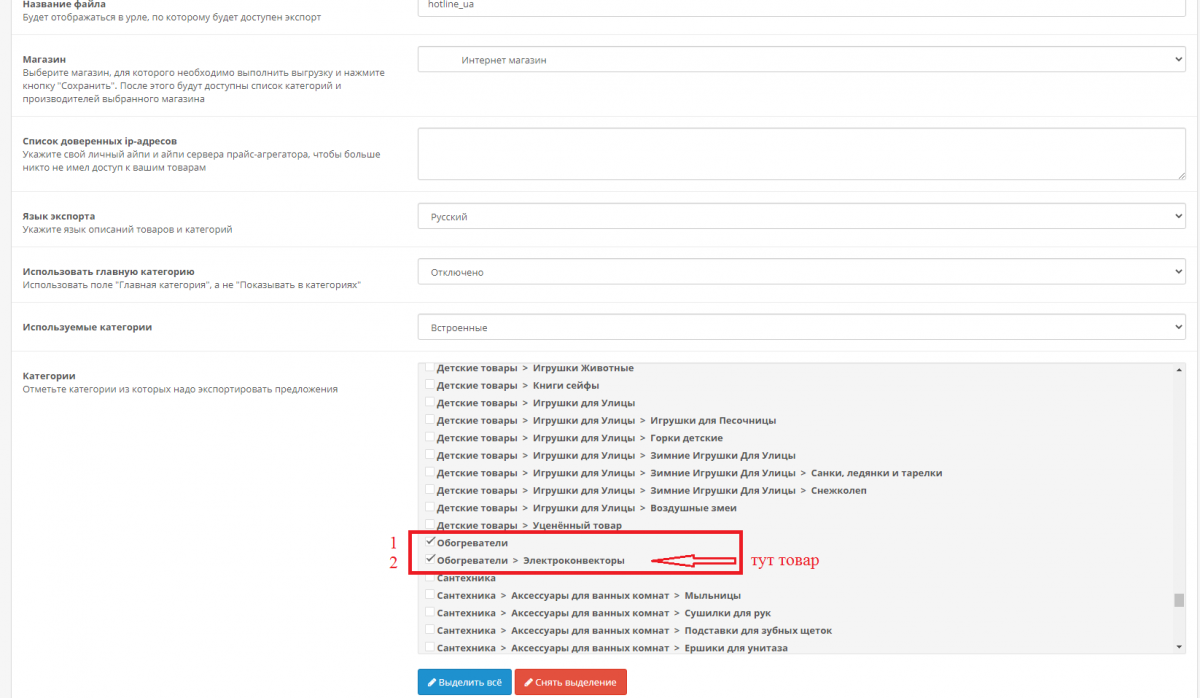Click the Выделить всё button
This screenshot has height=698, width=1200.
point(465,682)
